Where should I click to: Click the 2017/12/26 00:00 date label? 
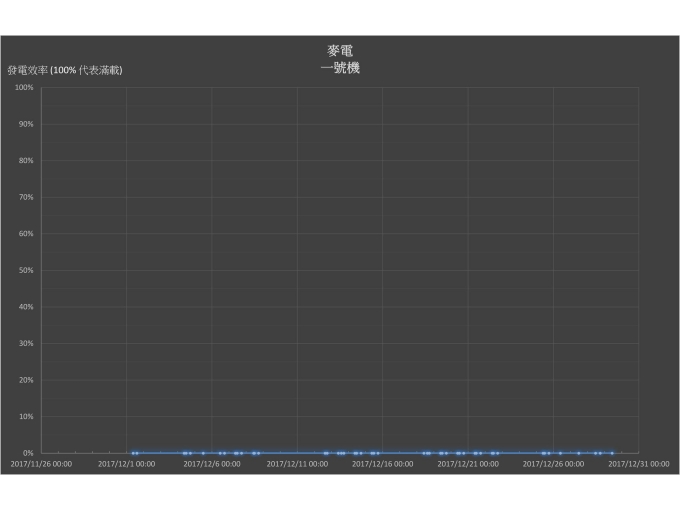pos(553,464)
